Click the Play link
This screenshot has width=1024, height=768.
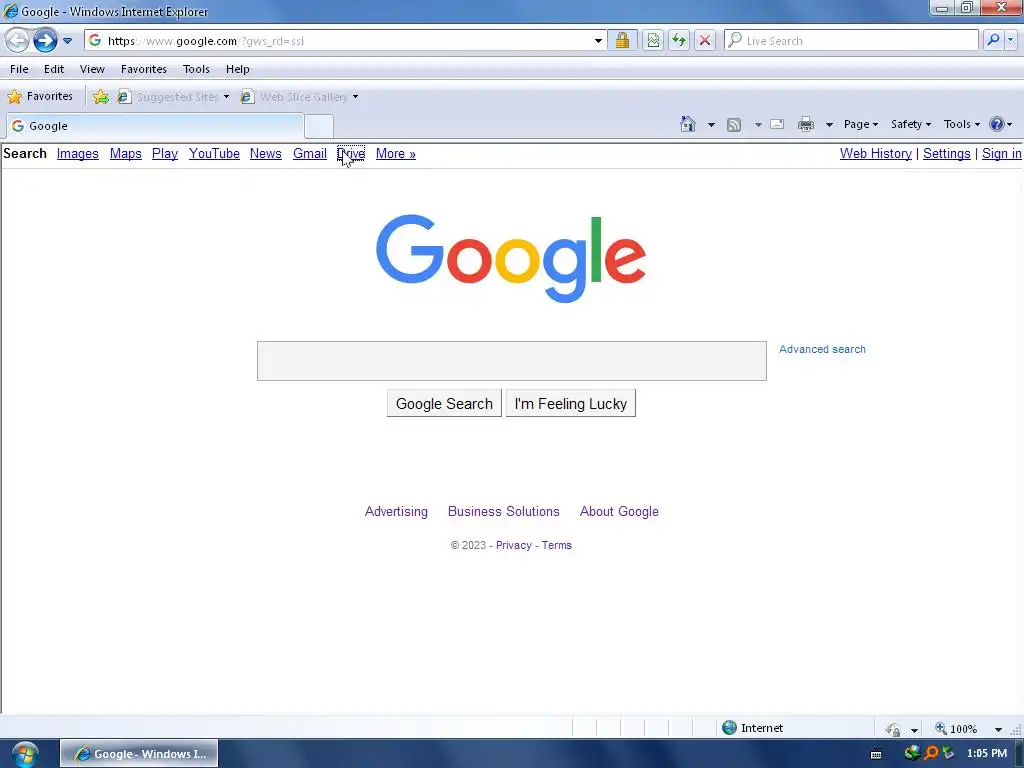point(165,153)
